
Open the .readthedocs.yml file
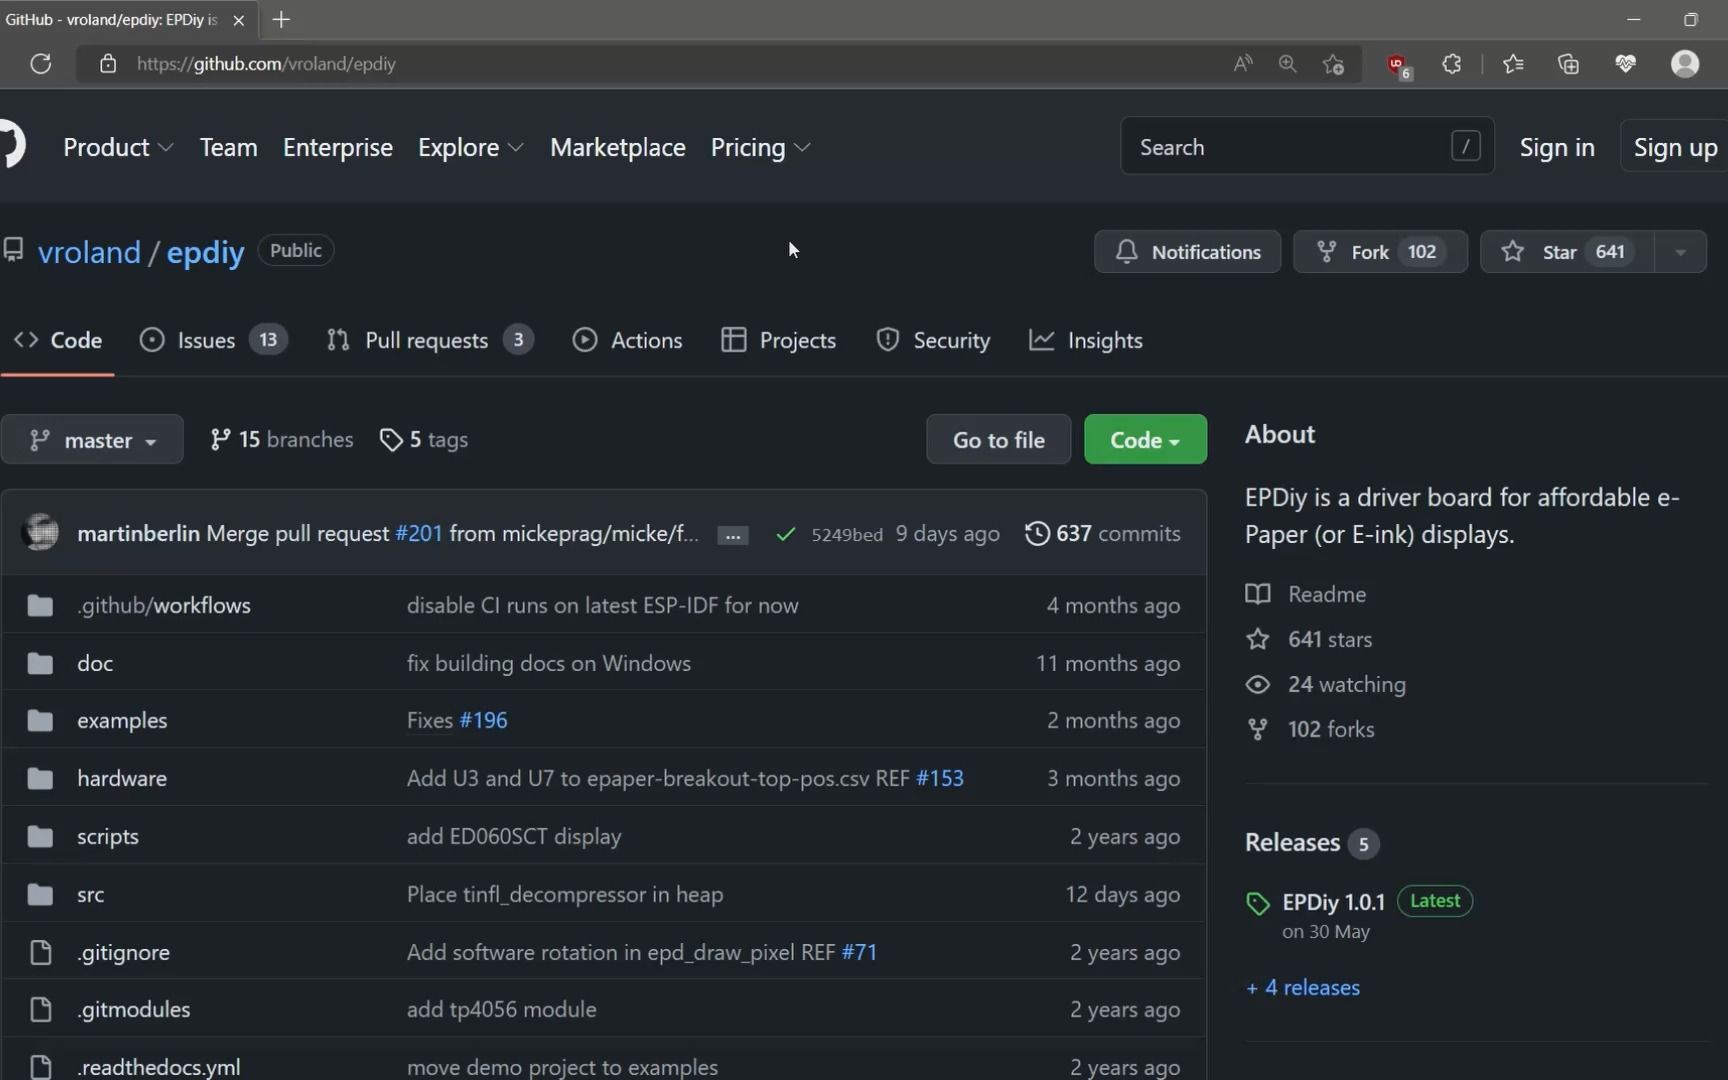[158, 1067]
